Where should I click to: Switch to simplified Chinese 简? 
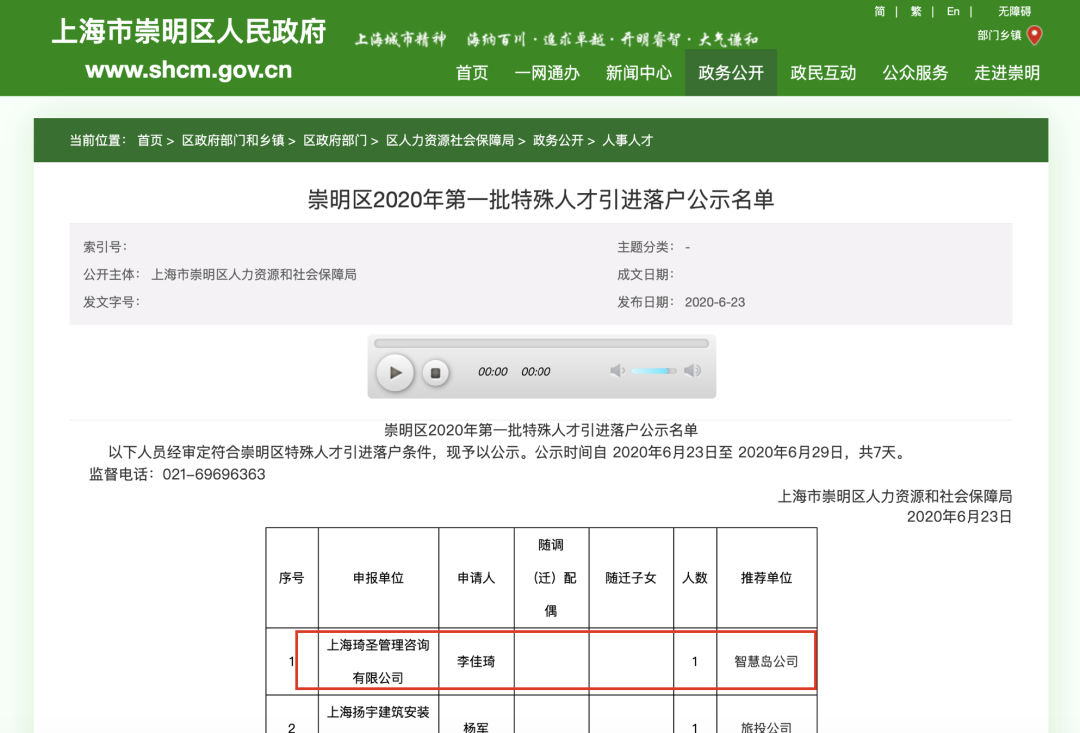(x=880, y=12)
